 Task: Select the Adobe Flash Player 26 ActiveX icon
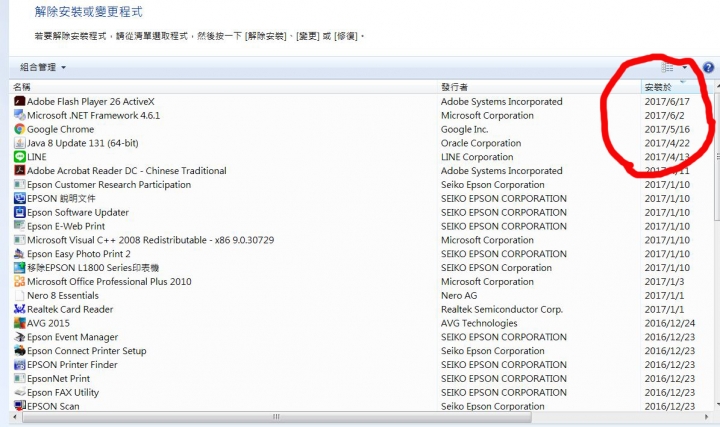(19, 101)
